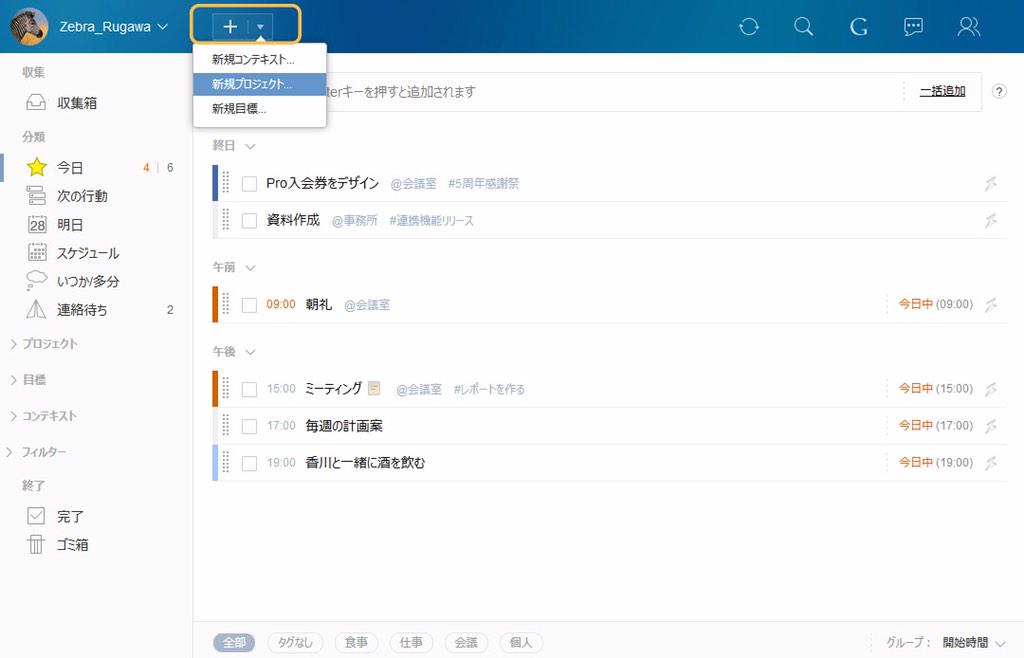This screenshot has height=658, width=1024.
Task: Click pin icon on 毎週の計画案 row
Action: [x=991, y=426]
